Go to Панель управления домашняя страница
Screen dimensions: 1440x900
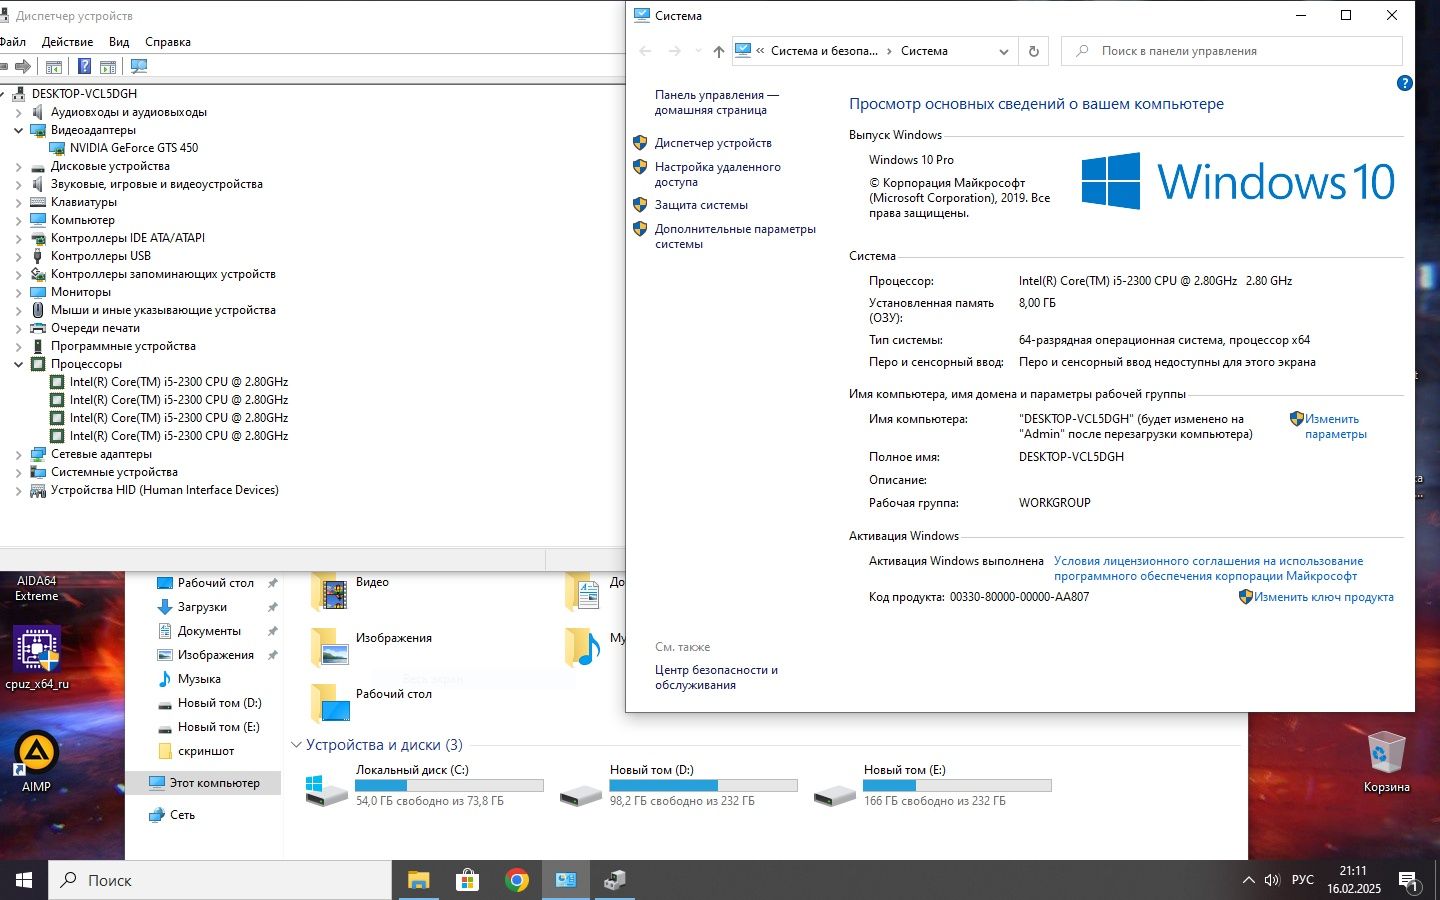click(716, 102)
